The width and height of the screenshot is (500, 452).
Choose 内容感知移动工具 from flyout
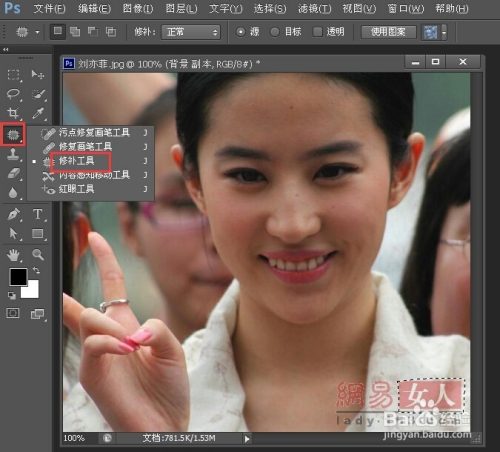(91, 175)
